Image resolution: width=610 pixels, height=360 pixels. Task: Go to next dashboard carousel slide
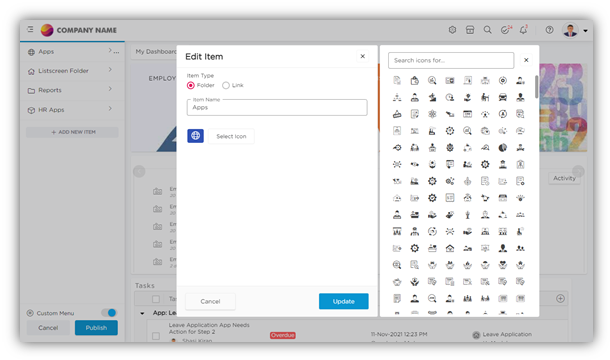[x=578, y=171]
